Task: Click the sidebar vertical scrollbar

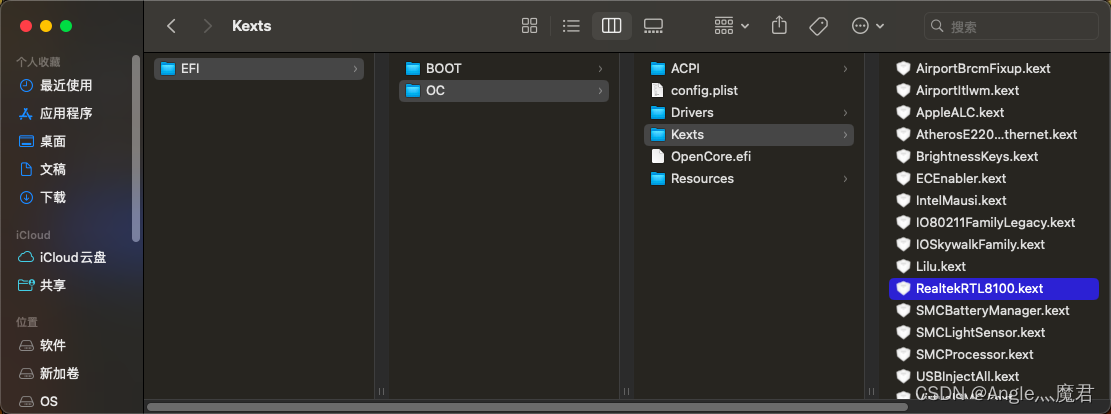Action: point(136,149)
